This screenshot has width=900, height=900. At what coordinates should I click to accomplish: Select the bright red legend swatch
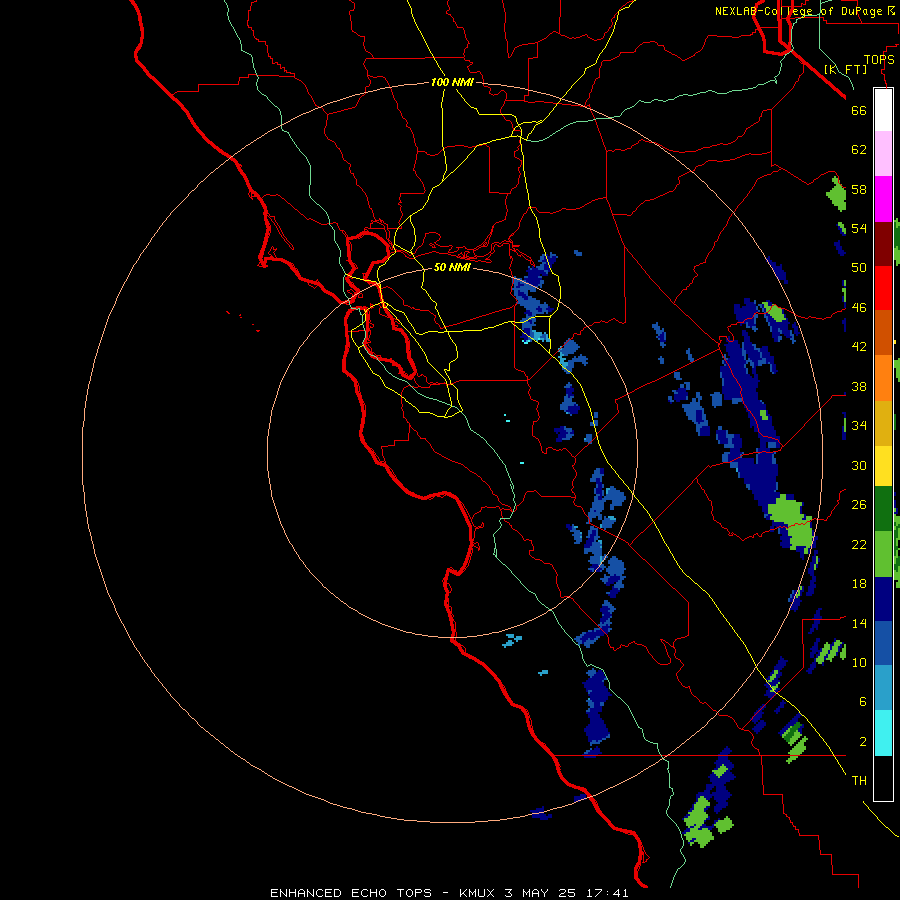click(883, 288)
